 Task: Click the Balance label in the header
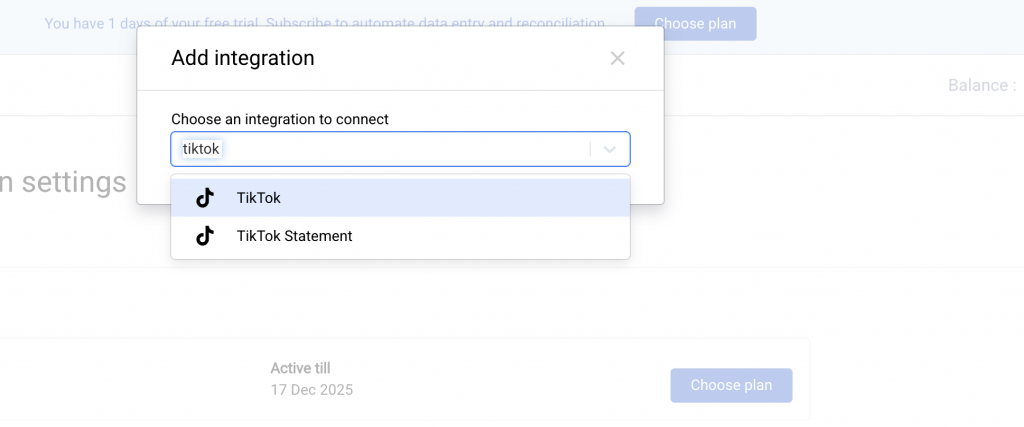tap(981, 85)
